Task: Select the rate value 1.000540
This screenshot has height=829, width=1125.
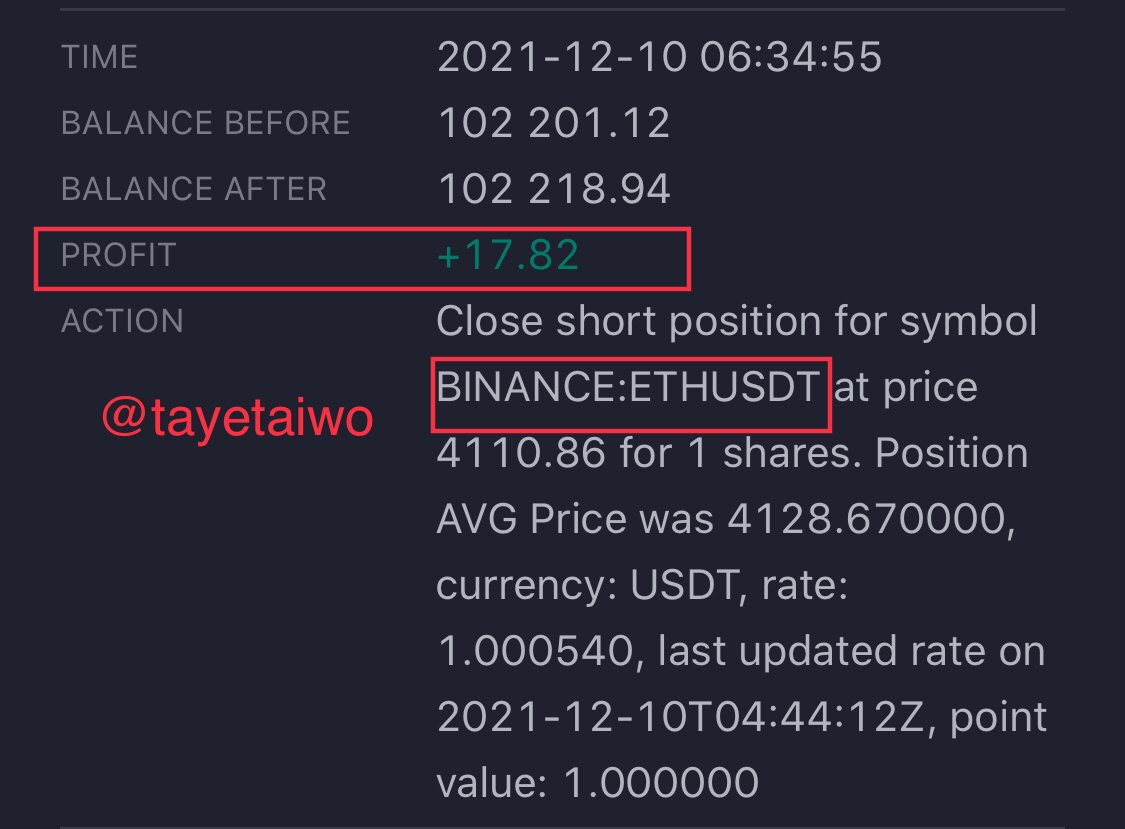Action: pyautogui.click(x=535, y=651)
